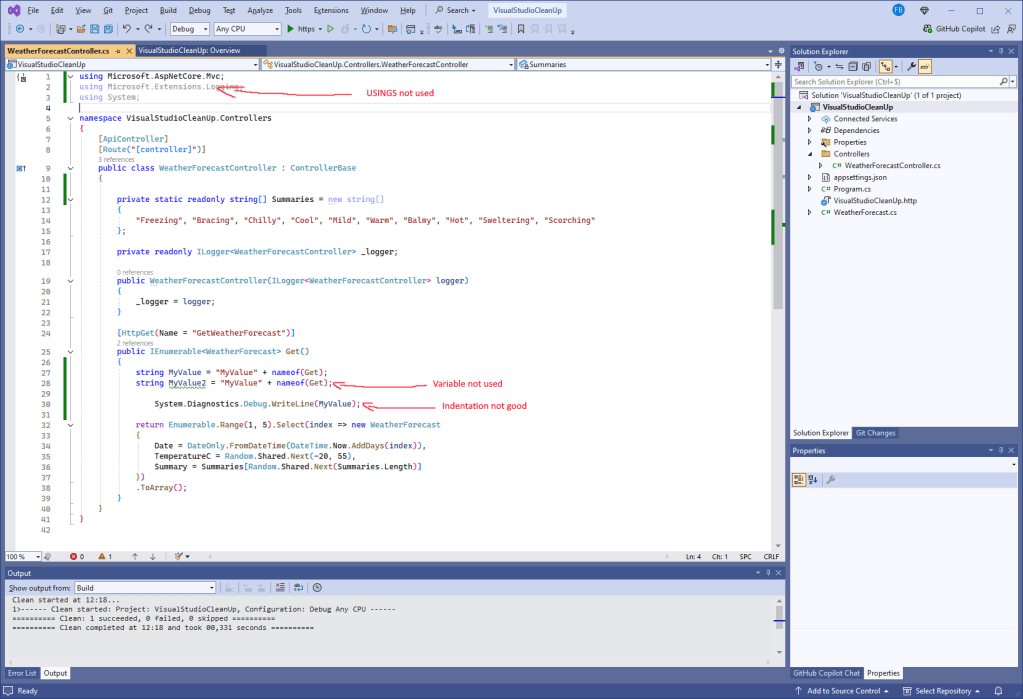This screenshot has height=699, width=1023.
Task: Toggle Preview Selected Items in Solution Explorer
Action: point(925,66)
